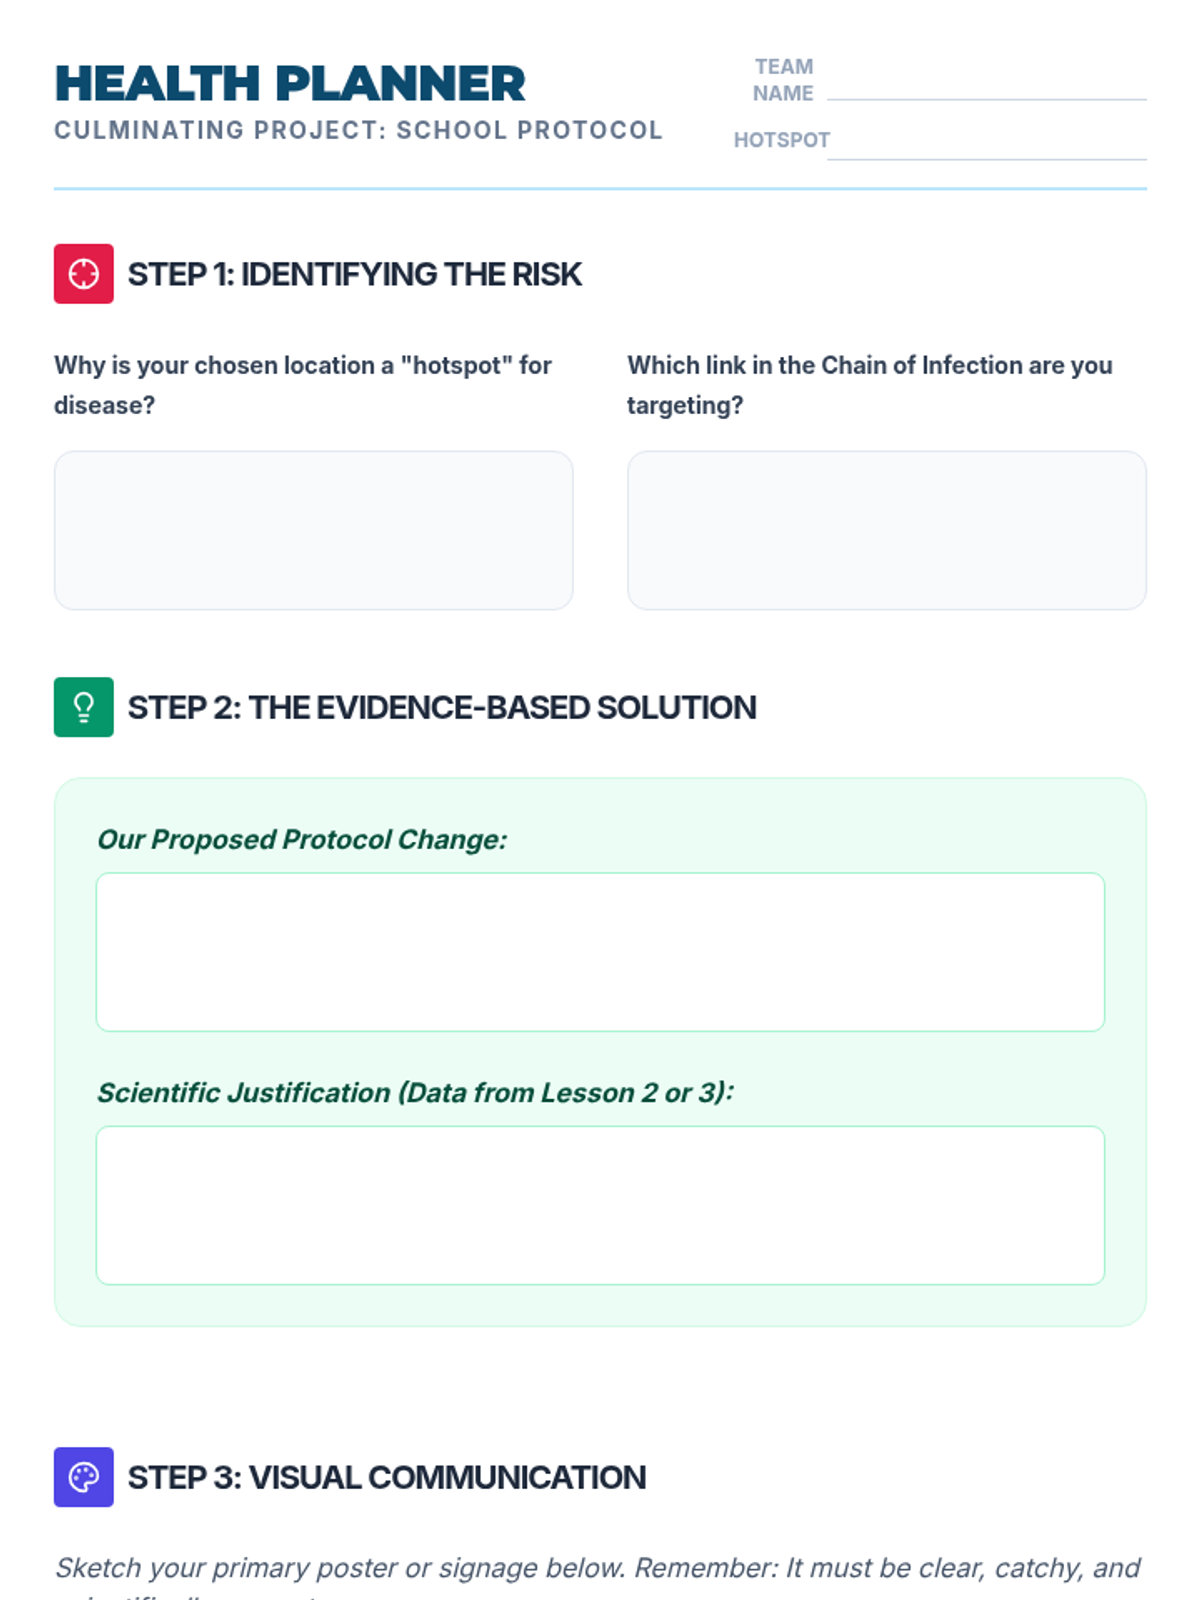The image size is (1200, 1600).
Task: Click the Step 1: Identifying the Risk heading
Action: click(x=354, y=274)
